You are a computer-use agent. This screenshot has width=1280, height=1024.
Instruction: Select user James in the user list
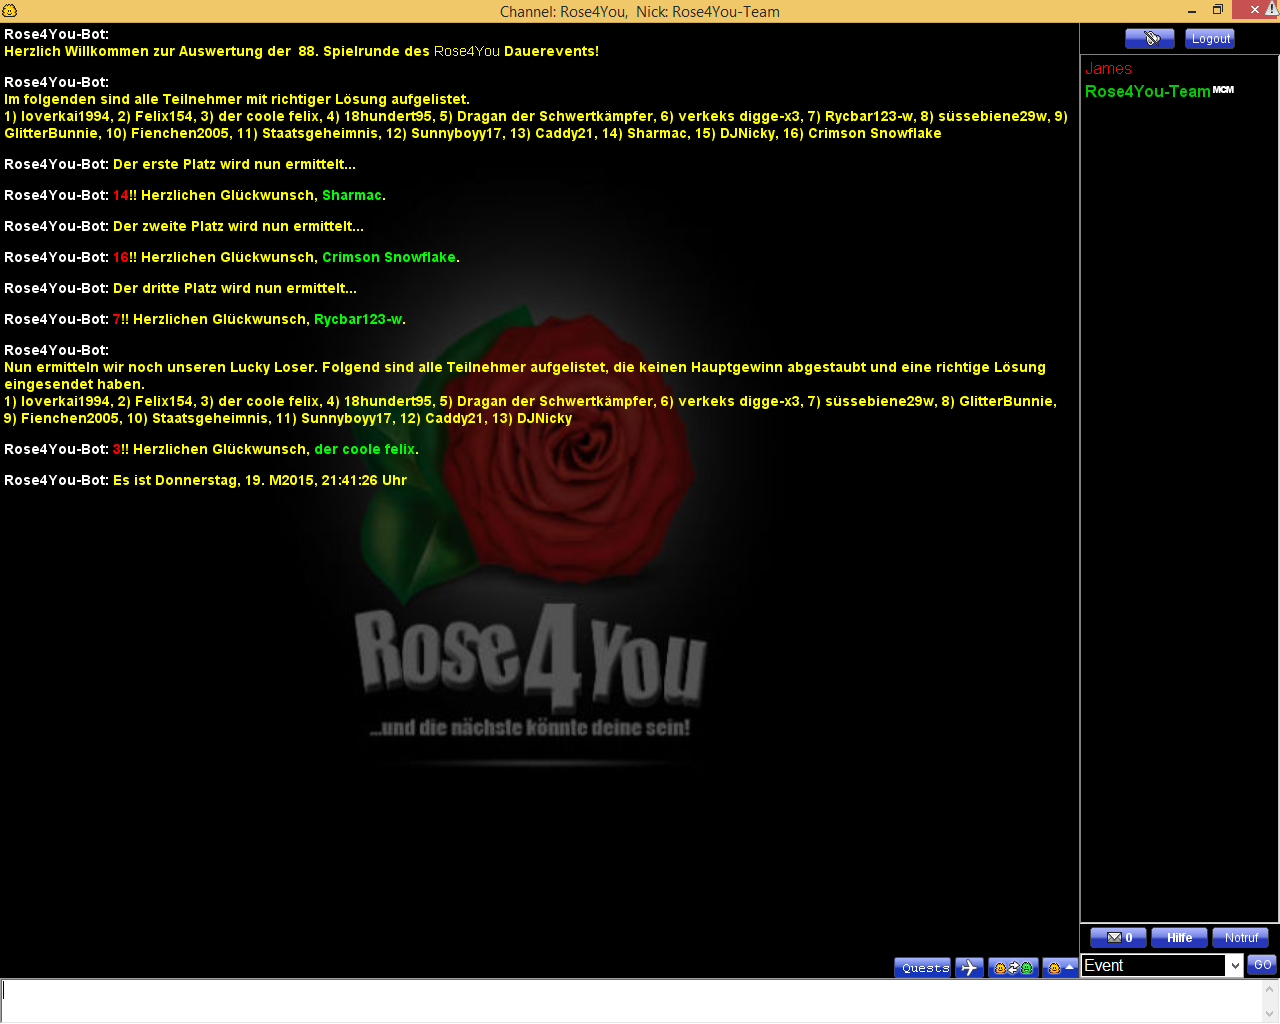(1108, 69)
